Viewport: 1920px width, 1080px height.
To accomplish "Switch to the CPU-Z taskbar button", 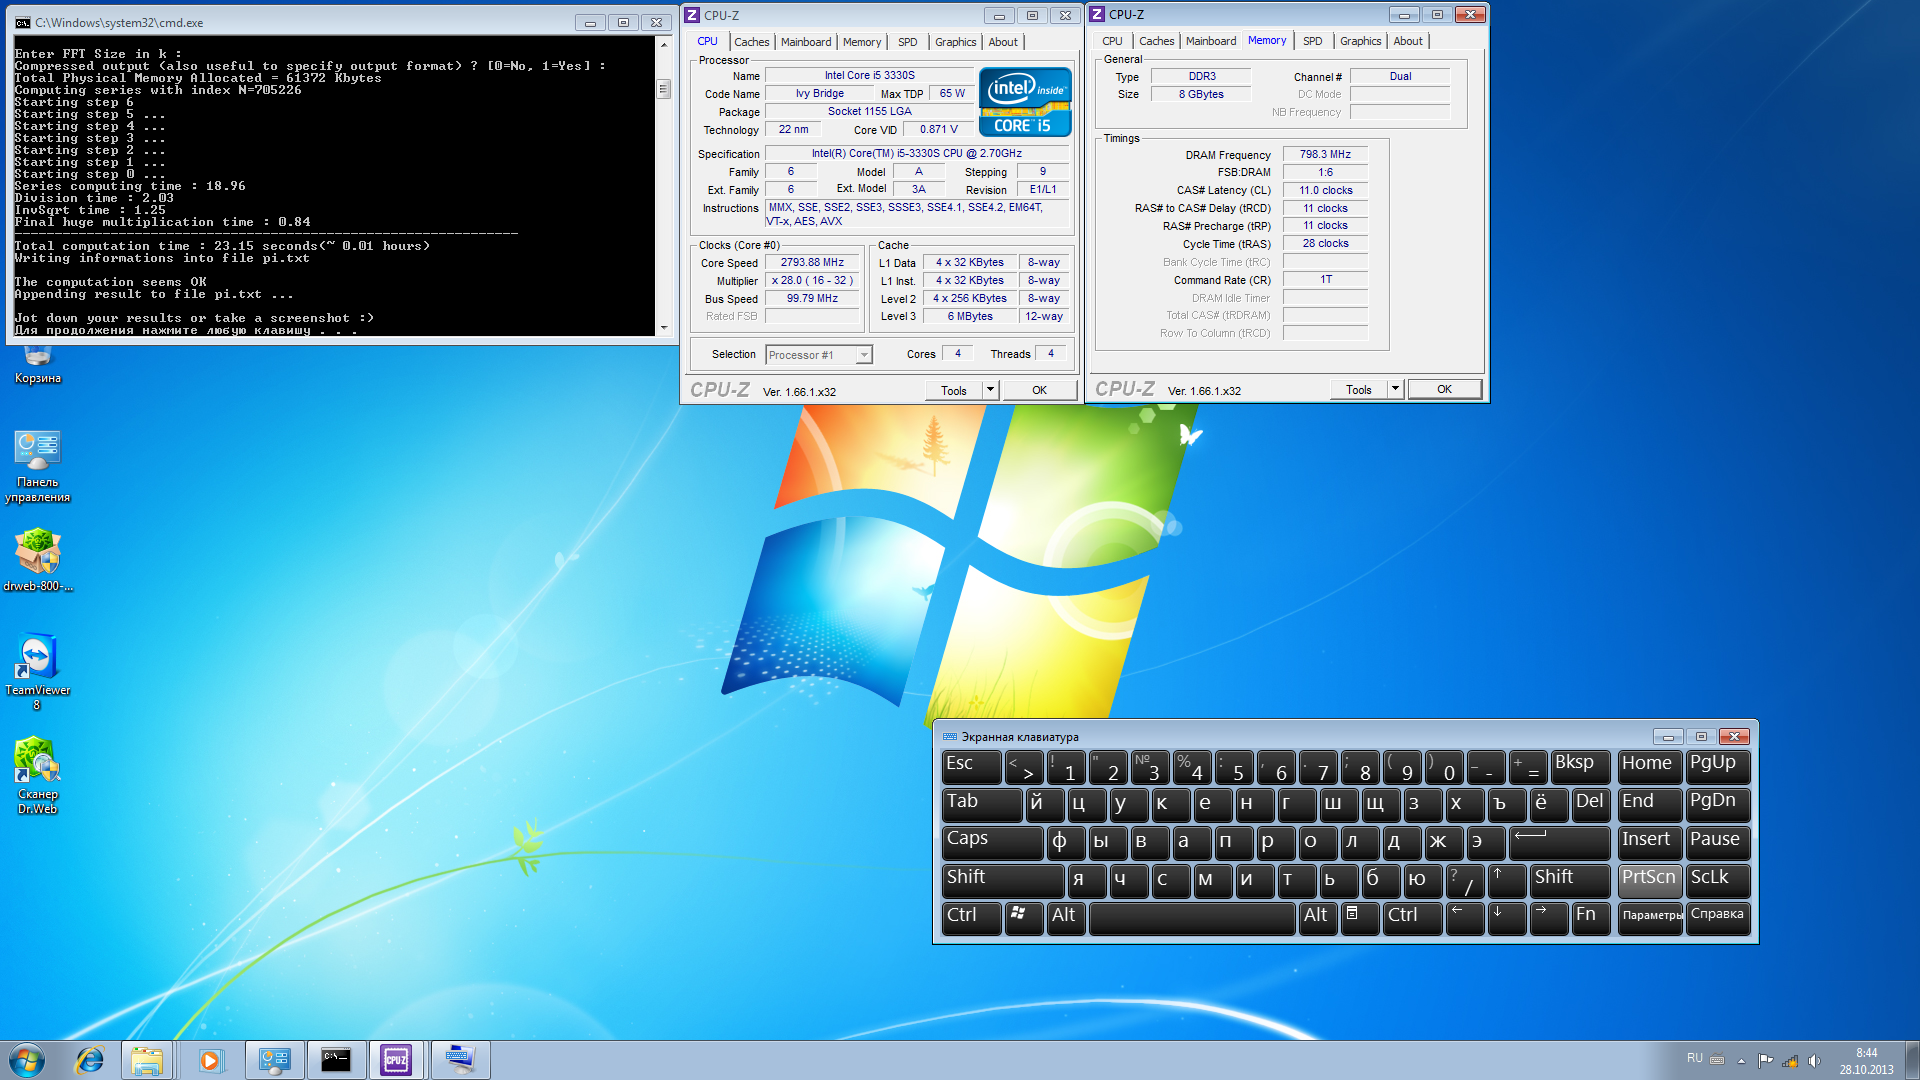I will pos(397,1060).
